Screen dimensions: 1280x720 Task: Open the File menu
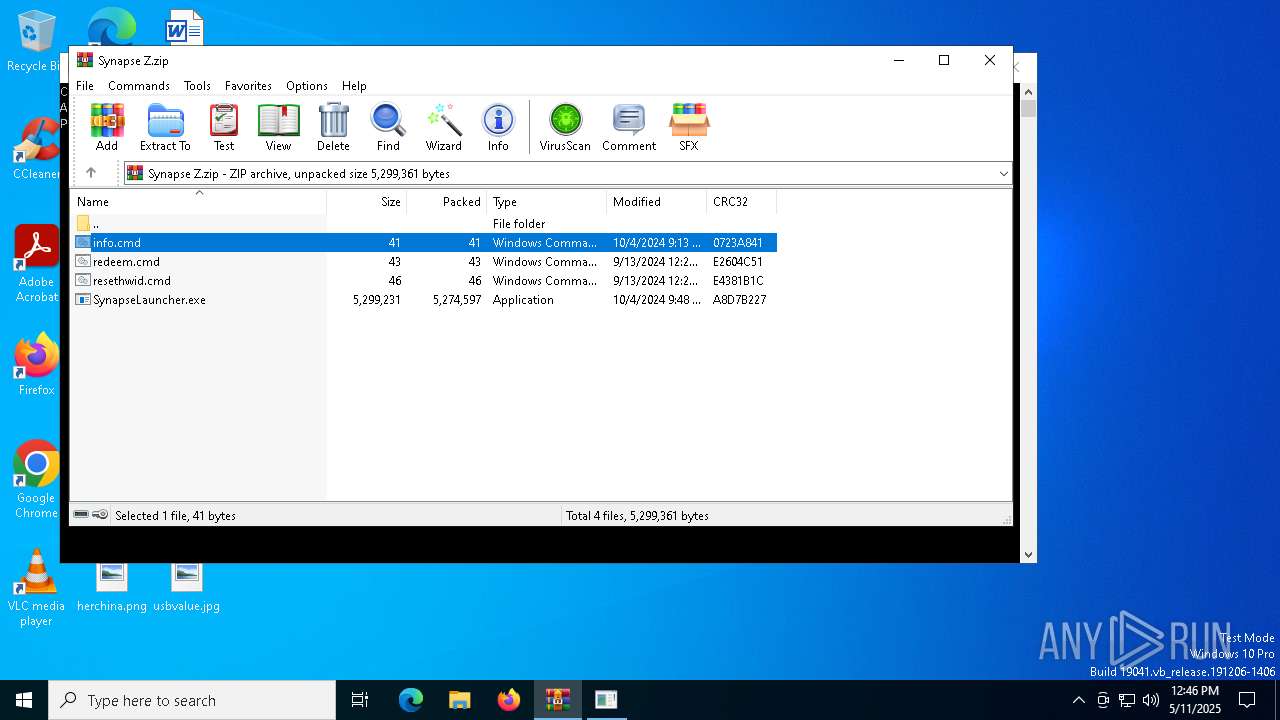tap(85, 86)
